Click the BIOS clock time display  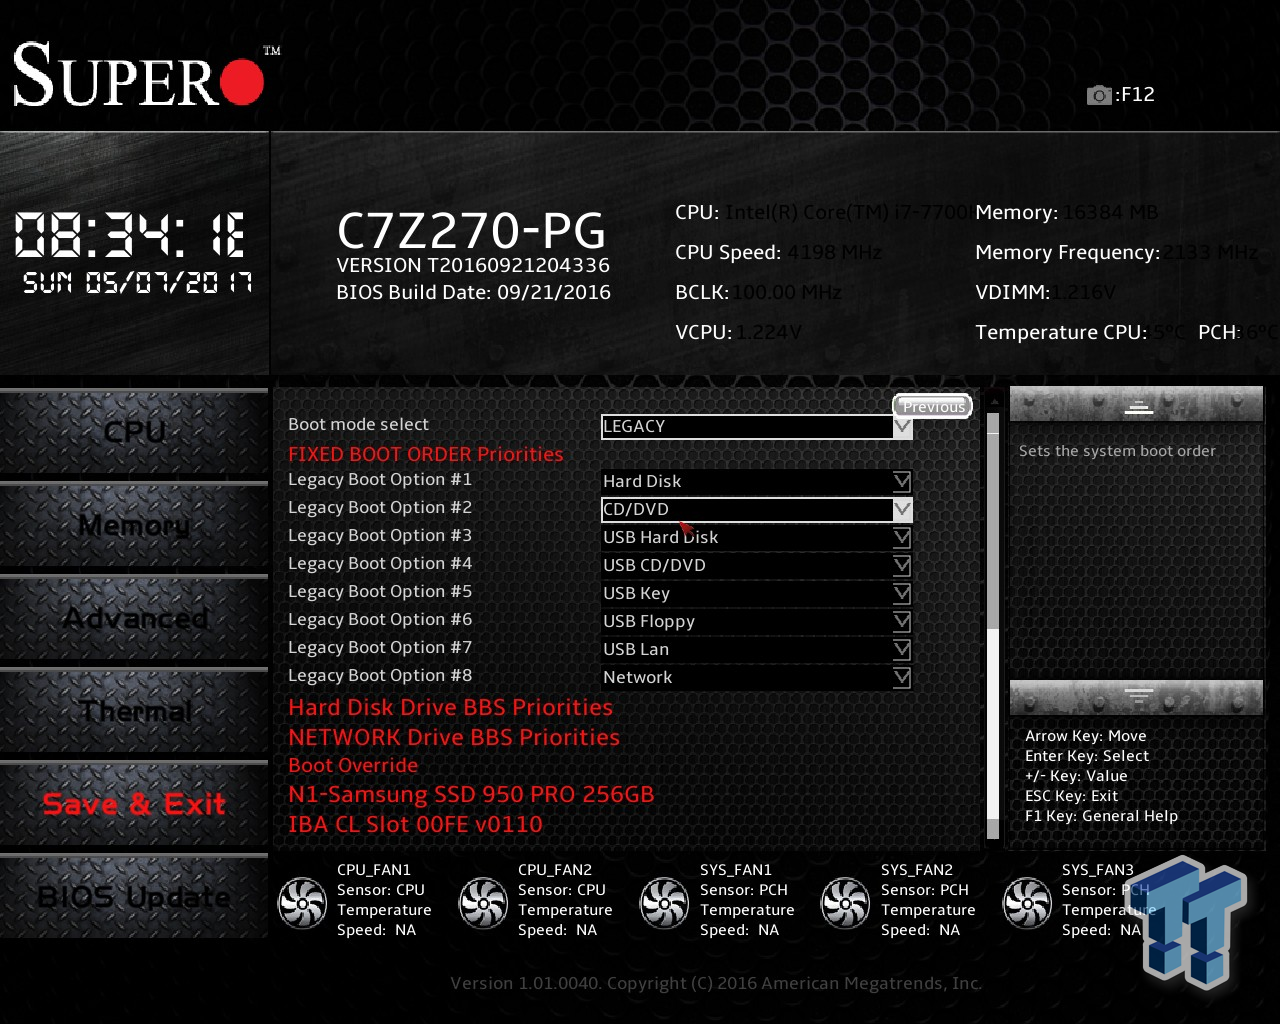(x=131, y=236)
